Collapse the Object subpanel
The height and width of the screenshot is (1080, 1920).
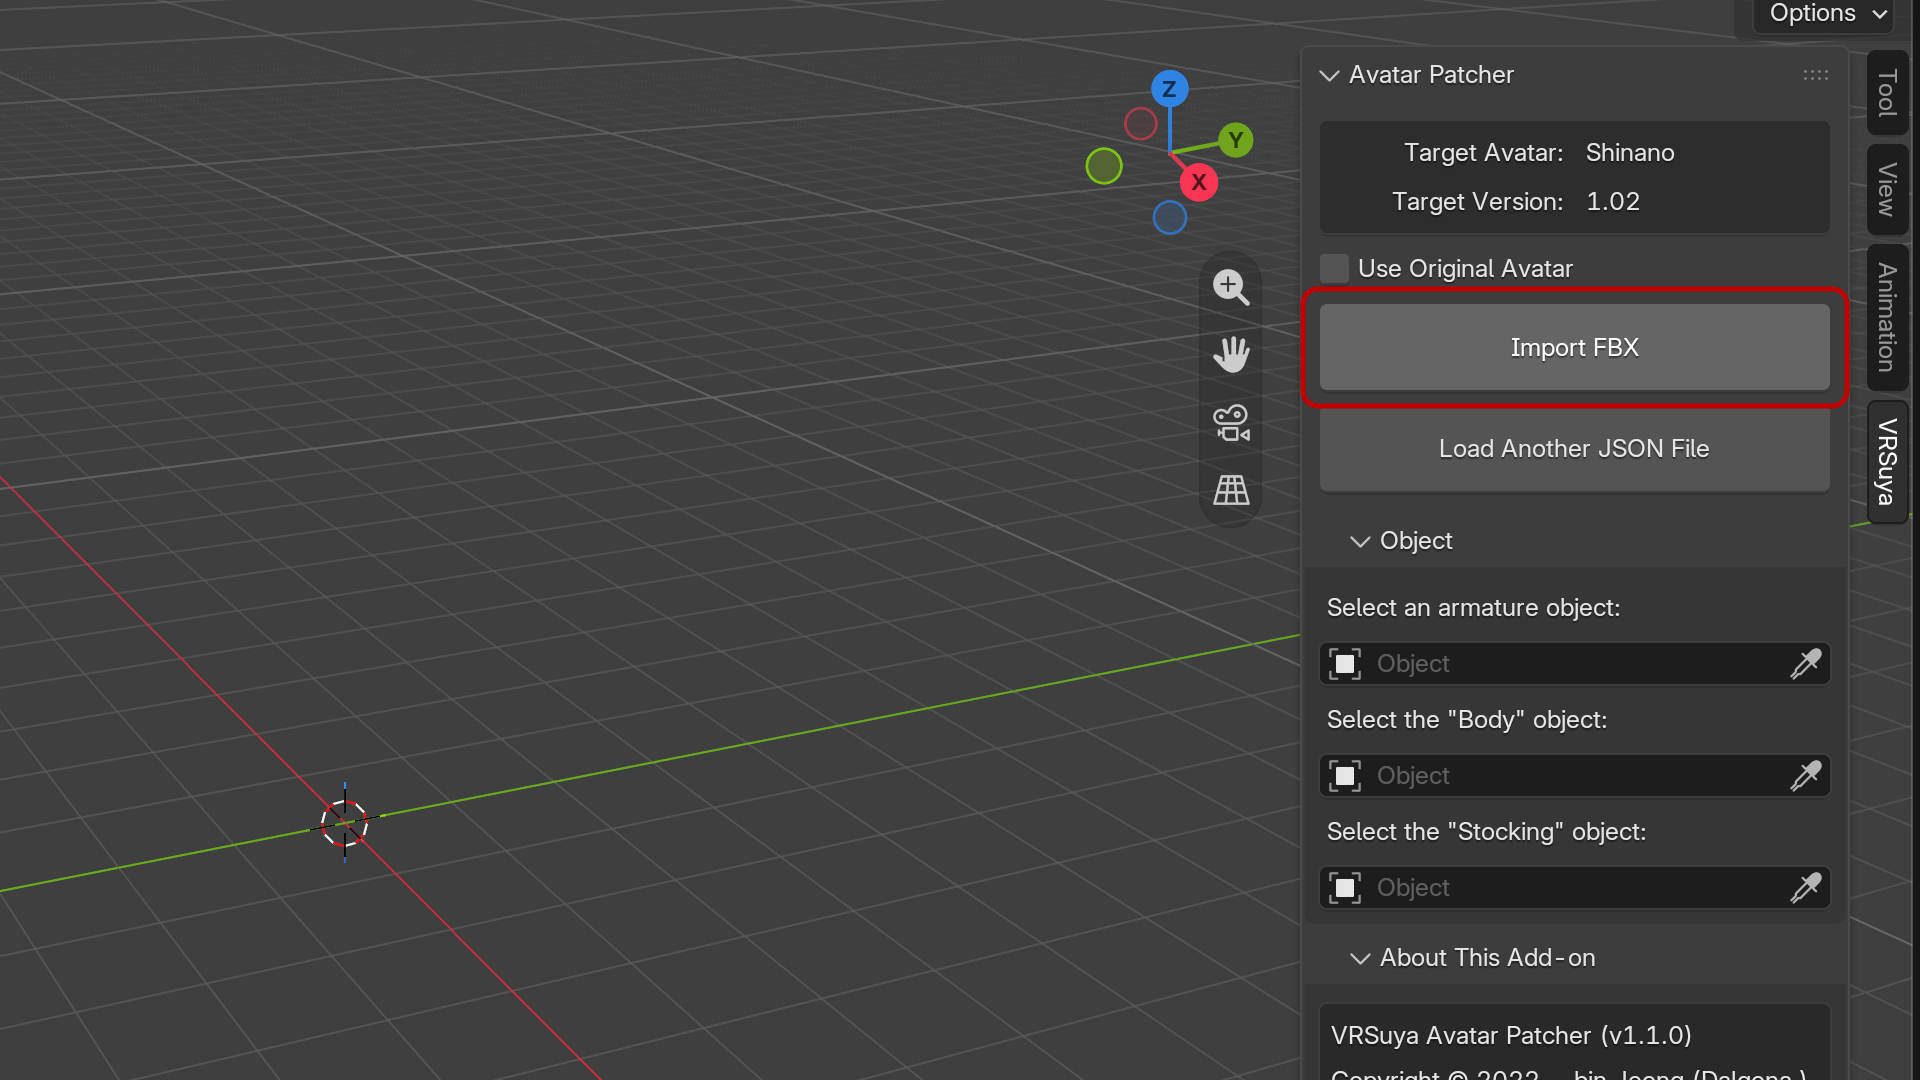(1360, 542)
